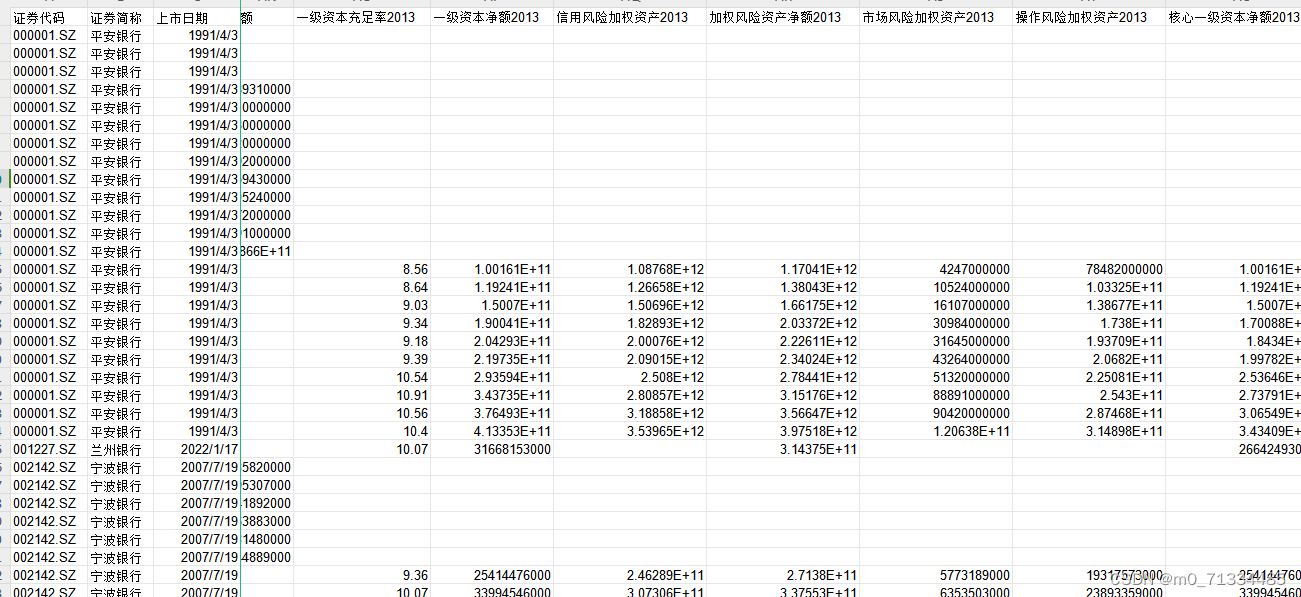Choose operational risk cell 3.14898E+11
Viewport: 1301px width, 597px height.
[1089, 431]
